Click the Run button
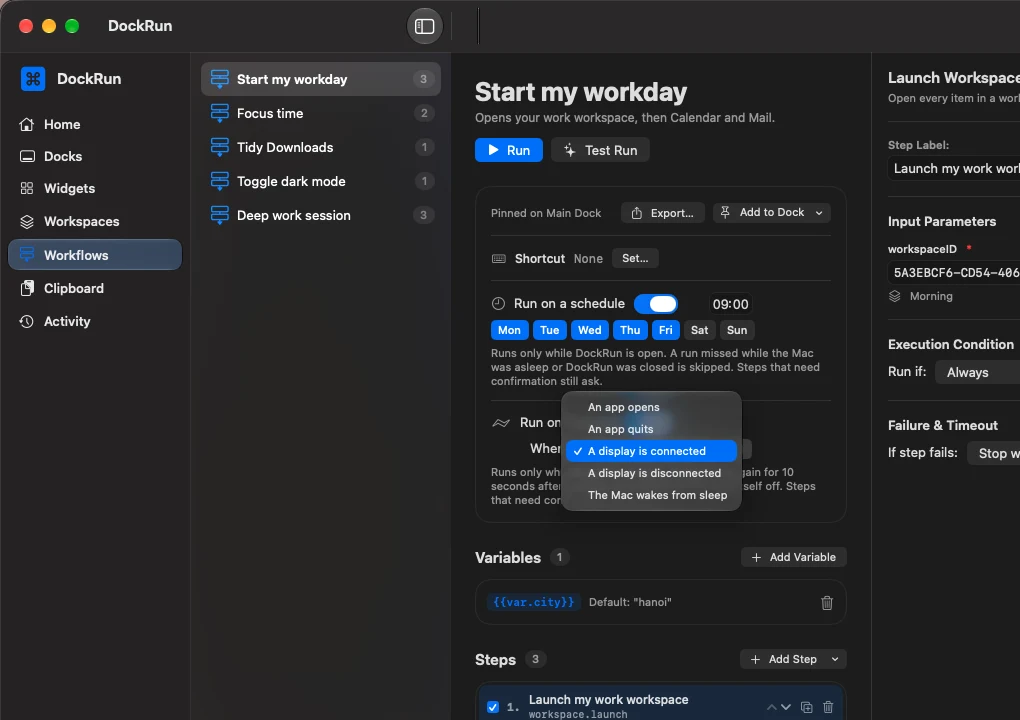The height and width of the screenshot is (720, 1020). tap(509, 150)
